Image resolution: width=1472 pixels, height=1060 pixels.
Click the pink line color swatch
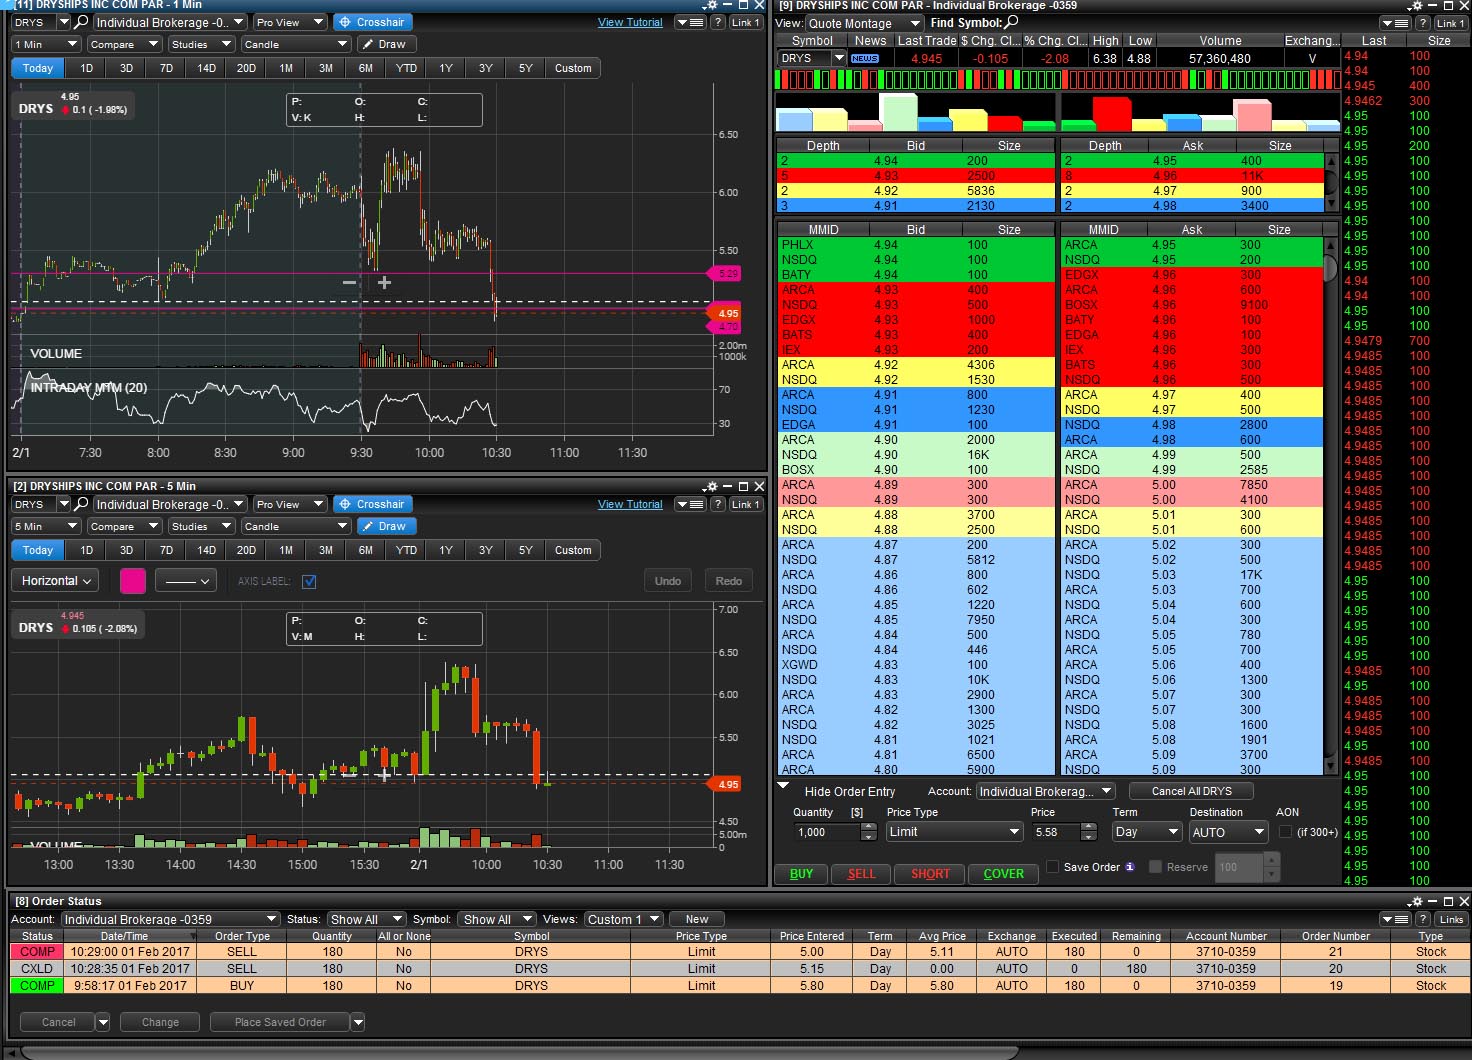click(133, 581)
